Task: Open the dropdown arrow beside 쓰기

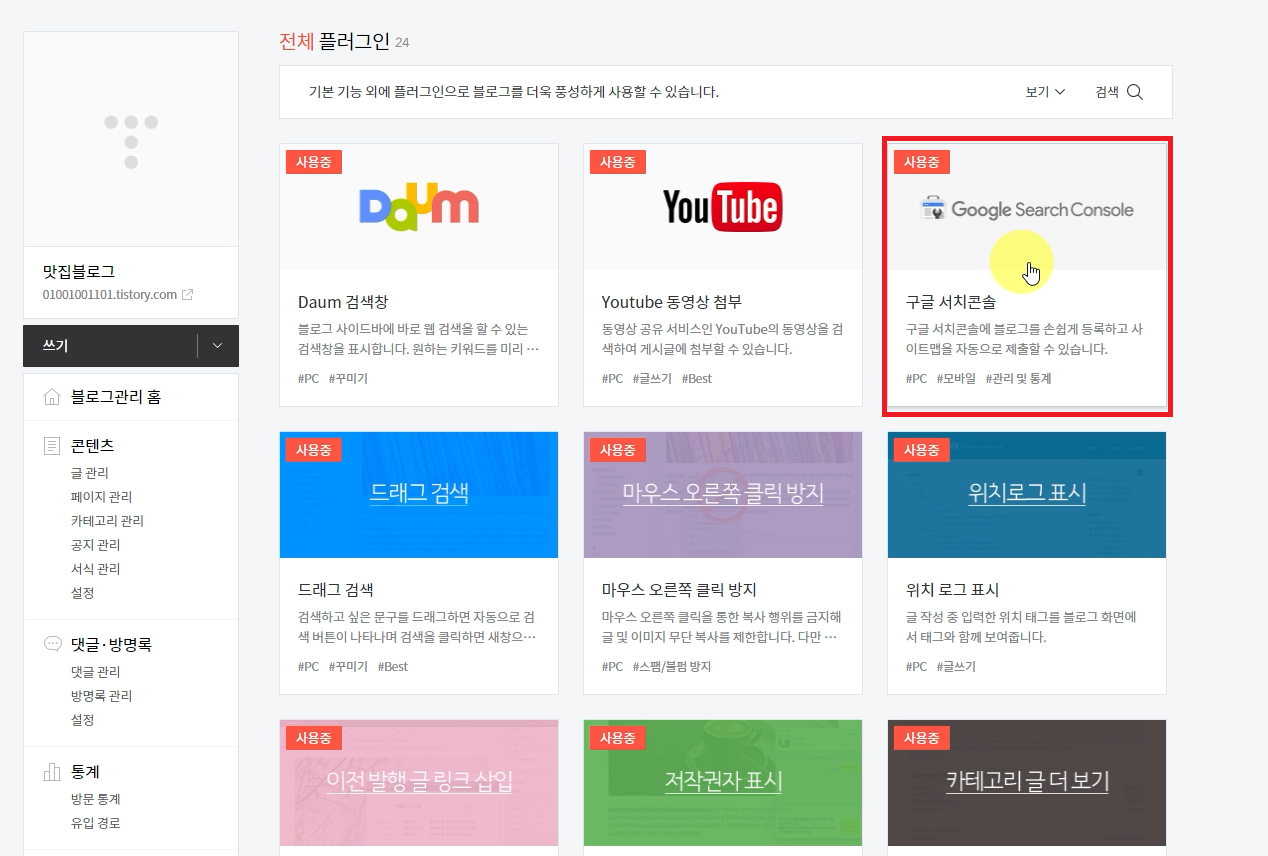Action: coord(218,346)
